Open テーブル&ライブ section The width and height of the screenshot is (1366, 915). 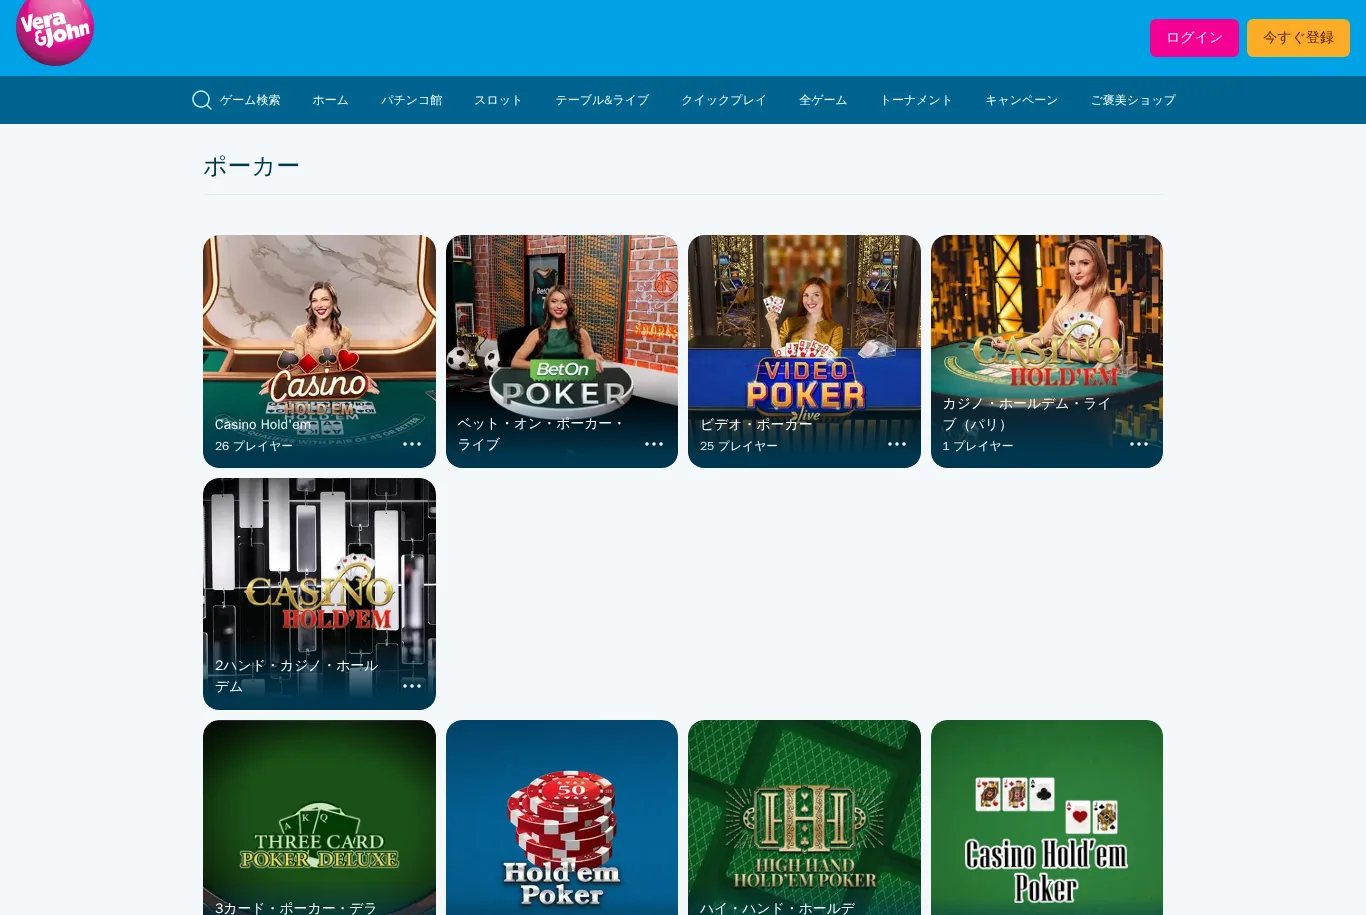pyautogui.click(x=602, y=100)
